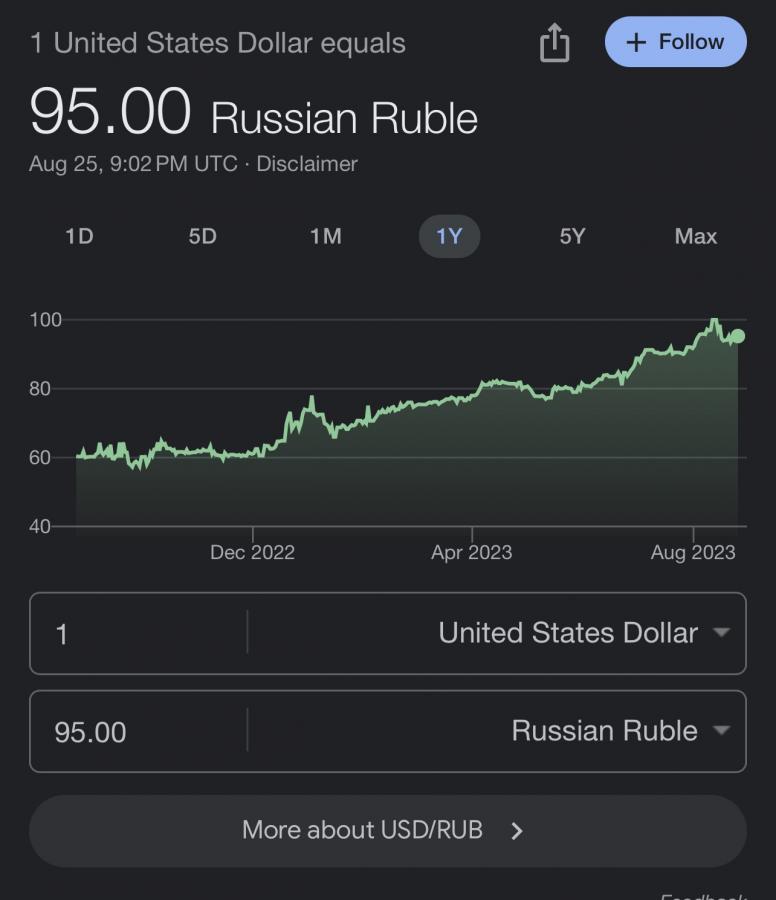Click the dropdown arrow beside United States Dollar

(x=720, y=633)
